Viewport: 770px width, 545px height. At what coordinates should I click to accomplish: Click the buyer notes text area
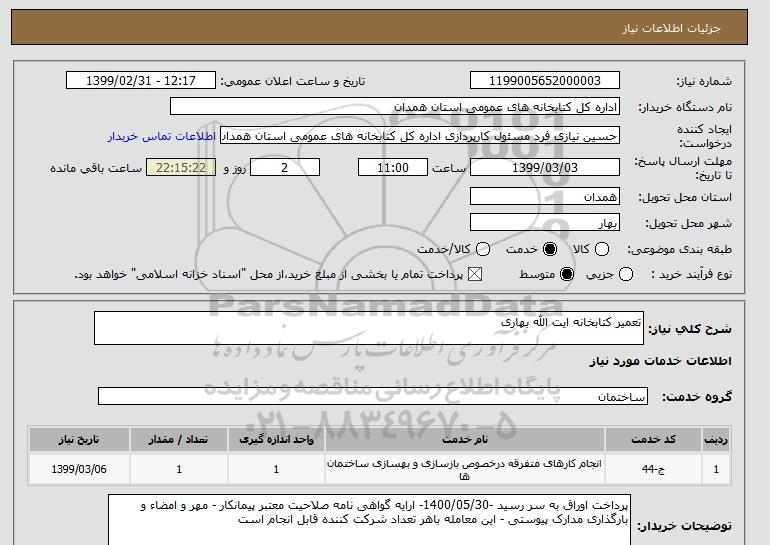point(369,519)
